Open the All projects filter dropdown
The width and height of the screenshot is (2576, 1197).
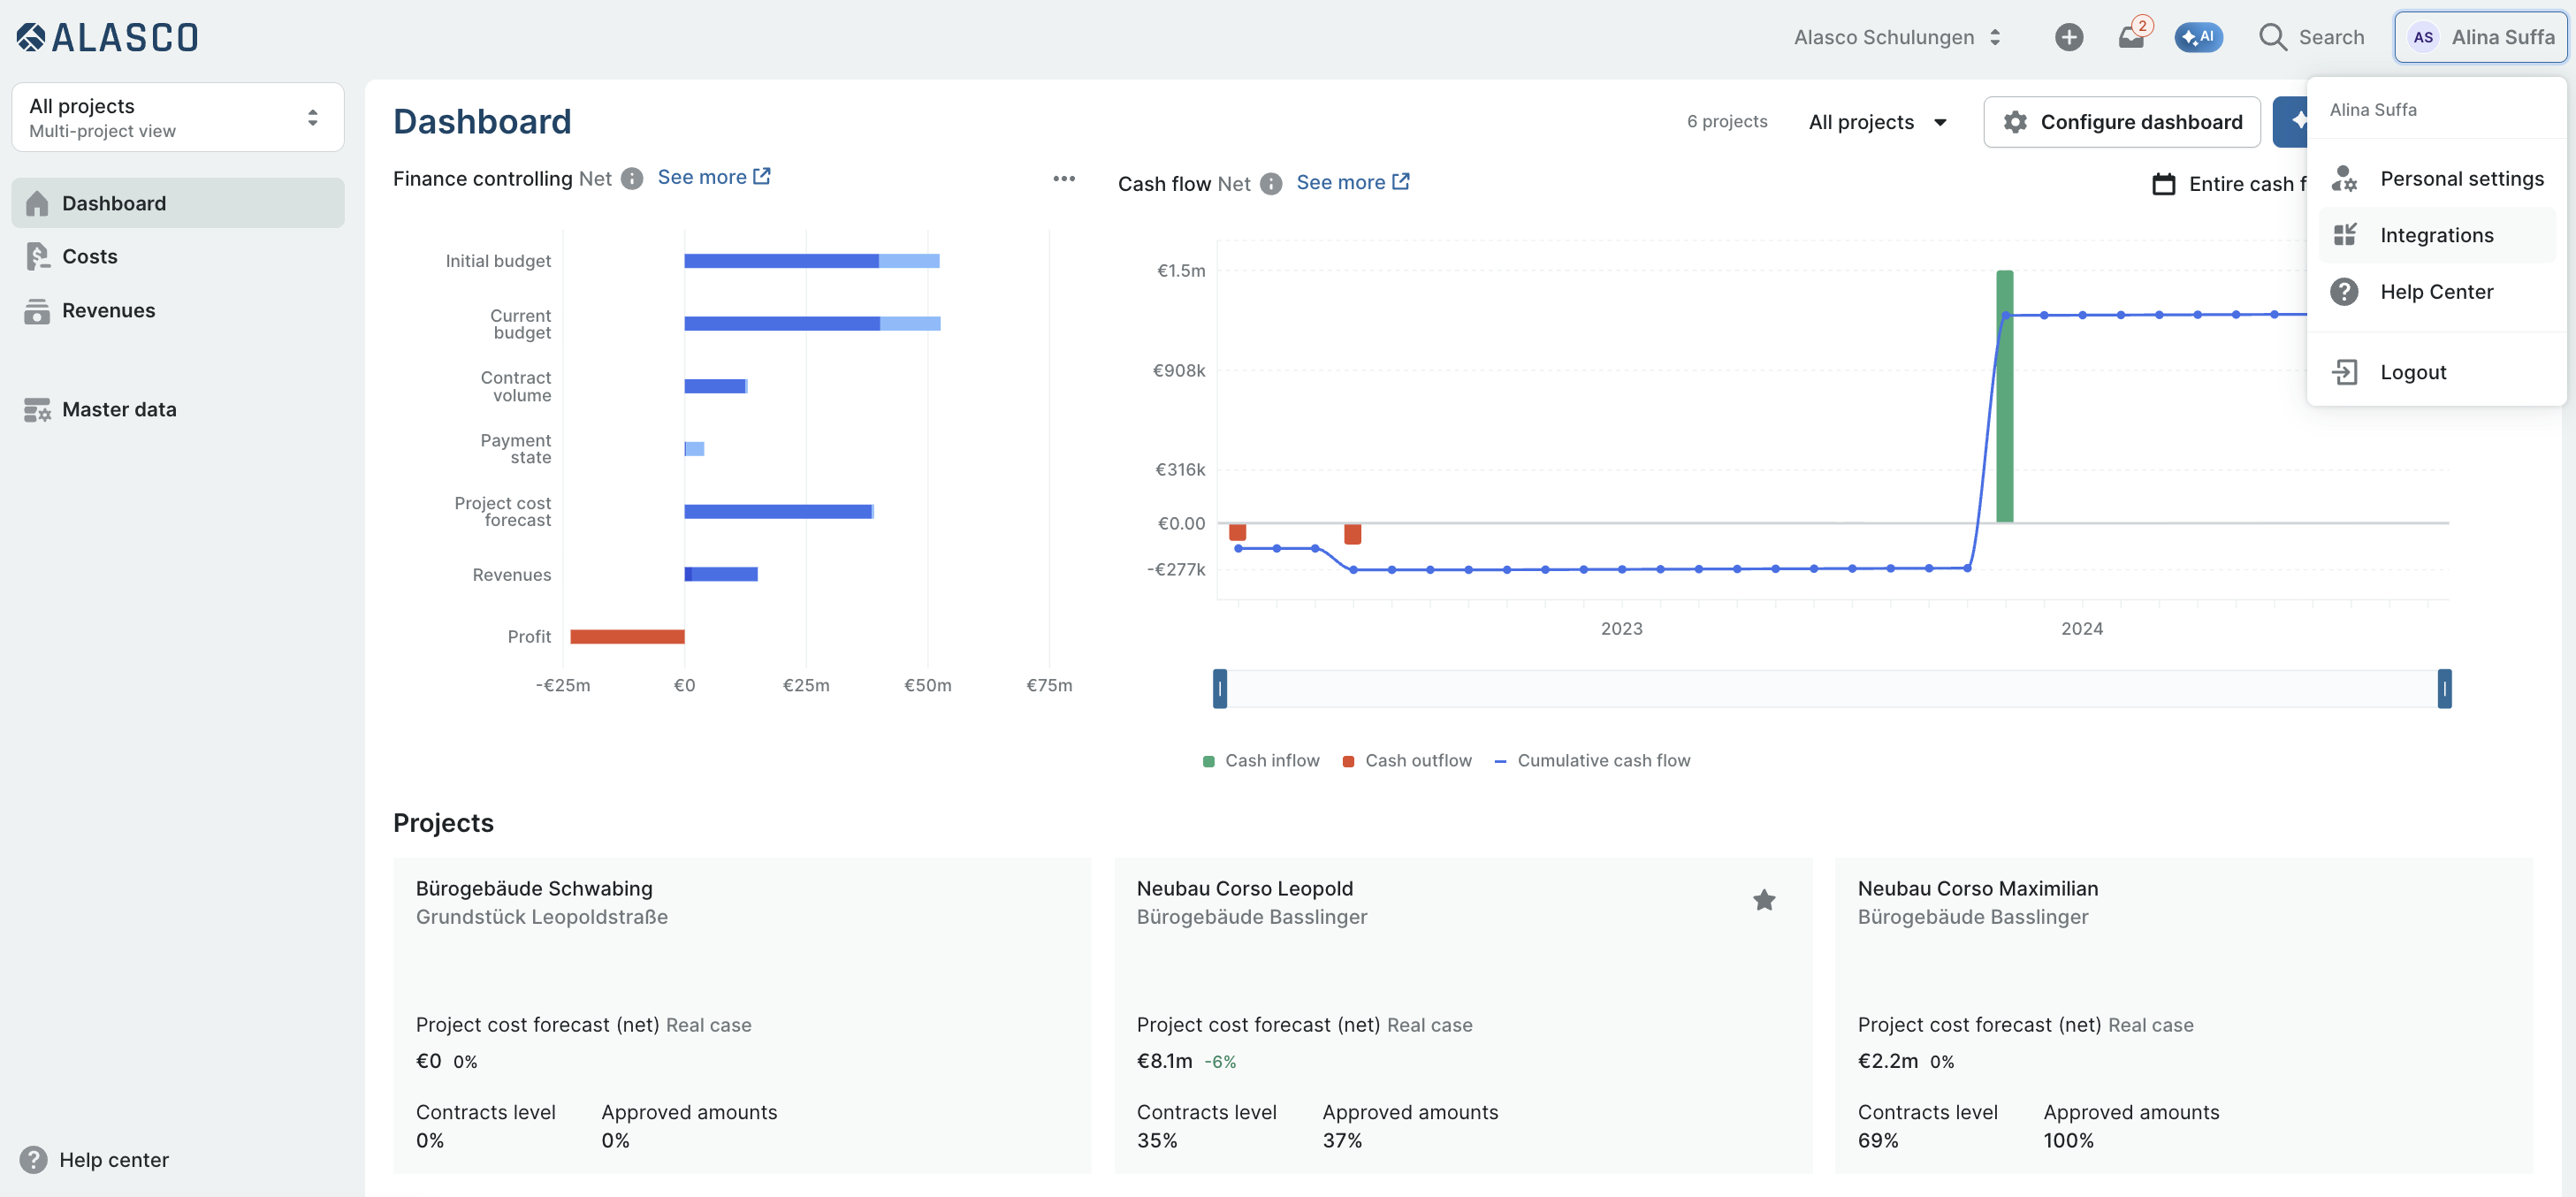click(x=1877, y=122)
